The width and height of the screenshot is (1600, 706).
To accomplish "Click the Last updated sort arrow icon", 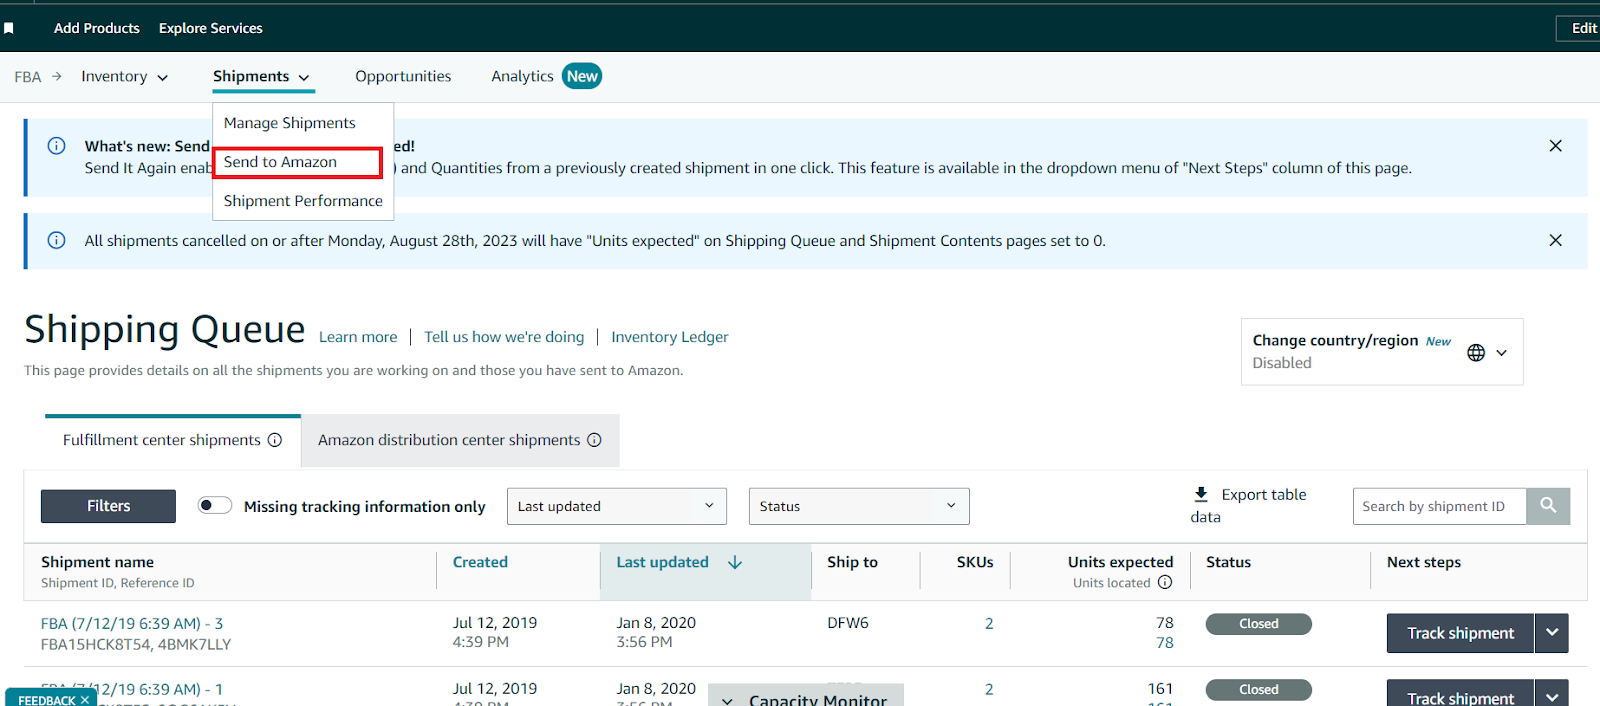I will (735, 562).
